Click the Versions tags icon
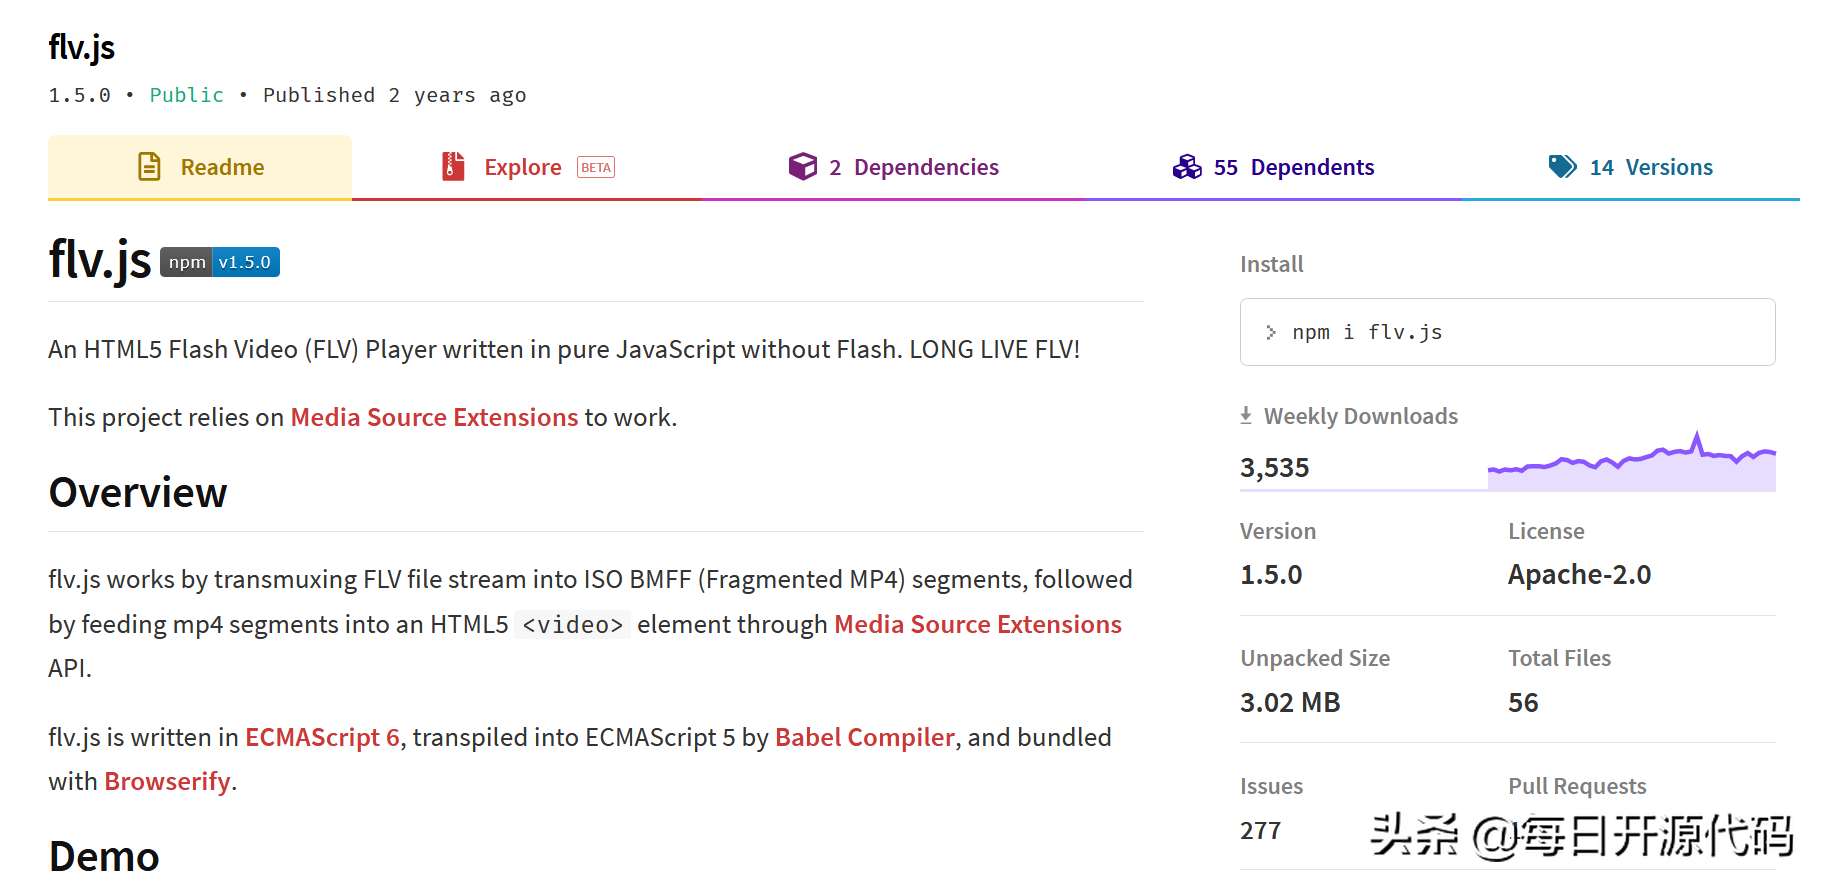Viewport: 1822px width, 885px height. (x=1562, y=167)
